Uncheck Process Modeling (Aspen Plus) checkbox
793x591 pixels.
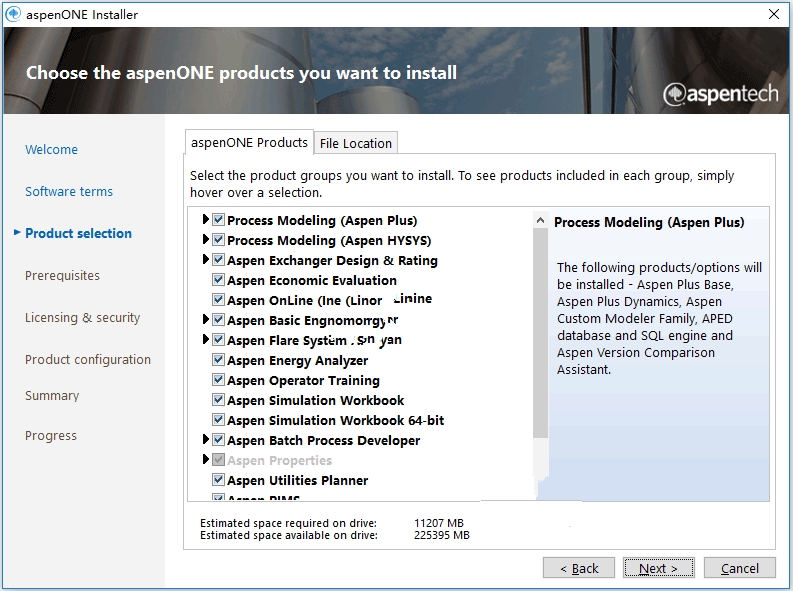218,220
